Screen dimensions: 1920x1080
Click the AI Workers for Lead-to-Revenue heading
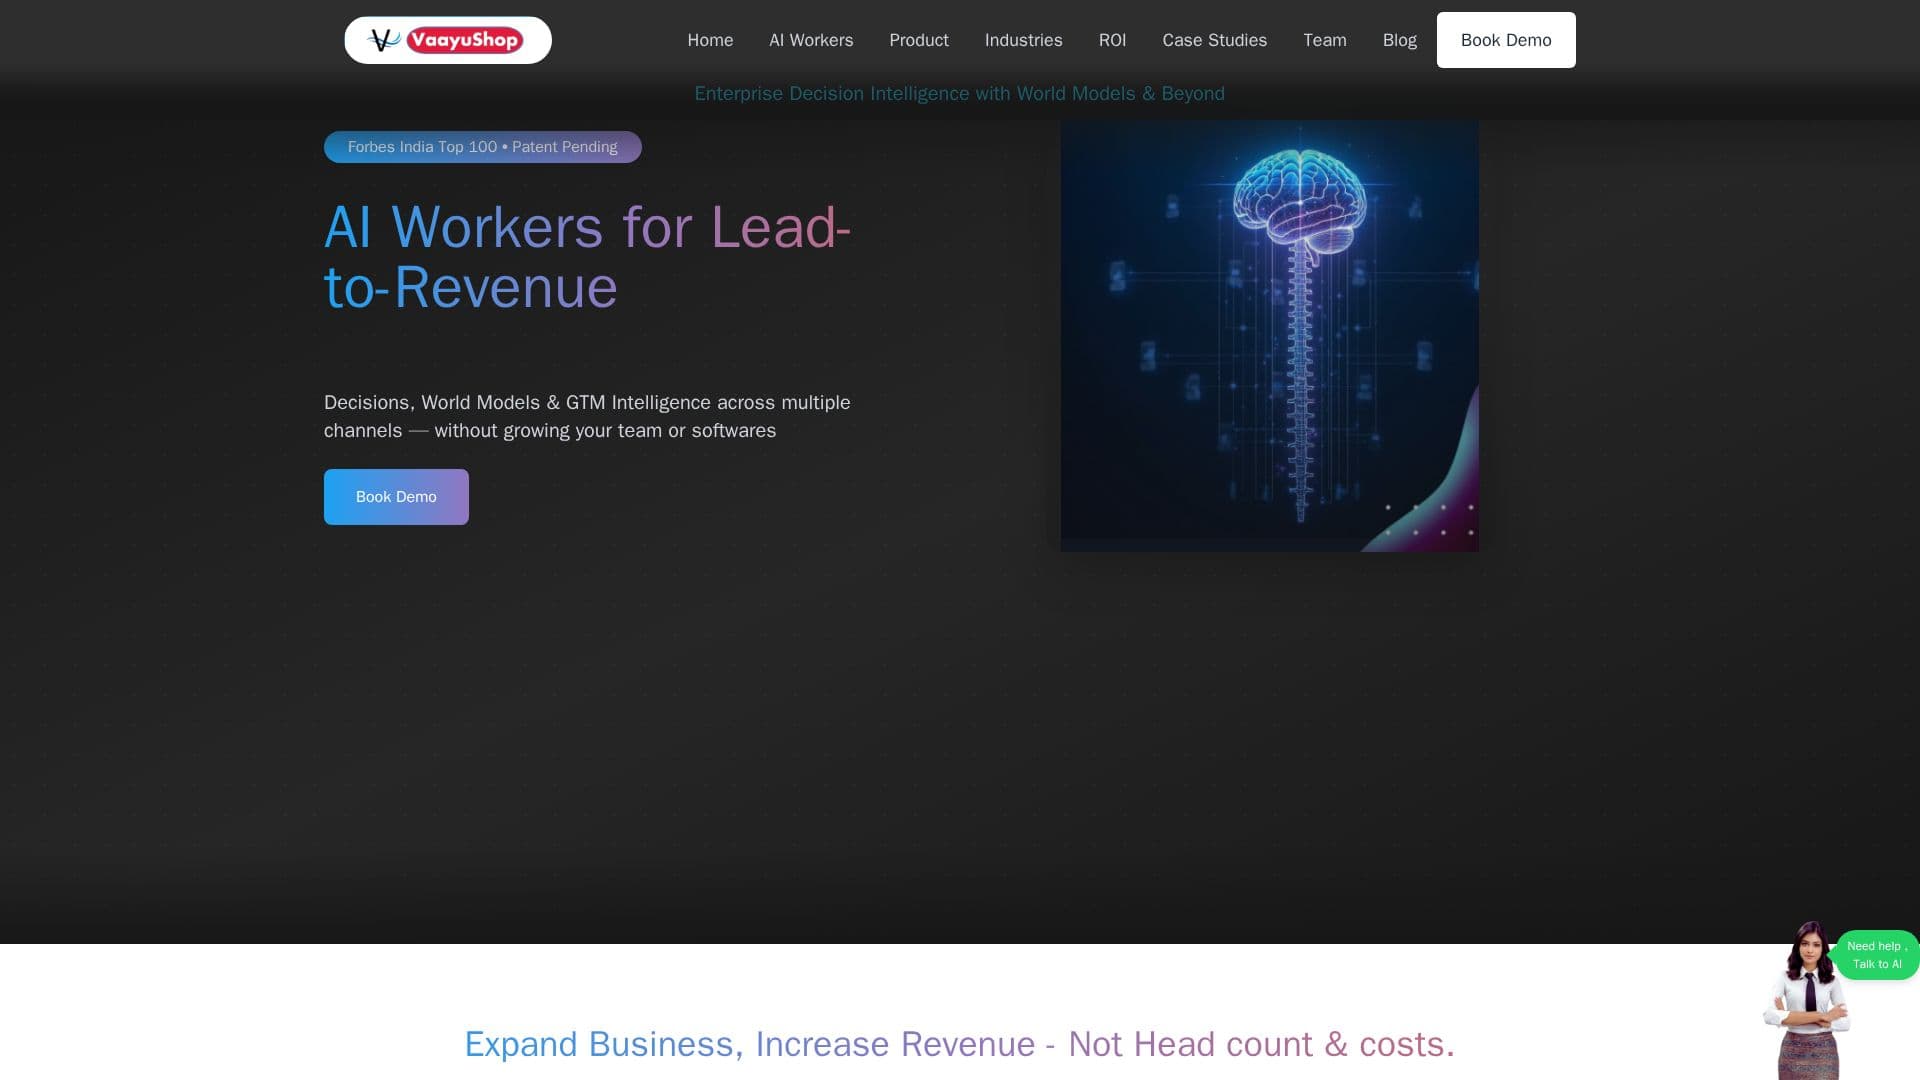[x=587, y=257]
